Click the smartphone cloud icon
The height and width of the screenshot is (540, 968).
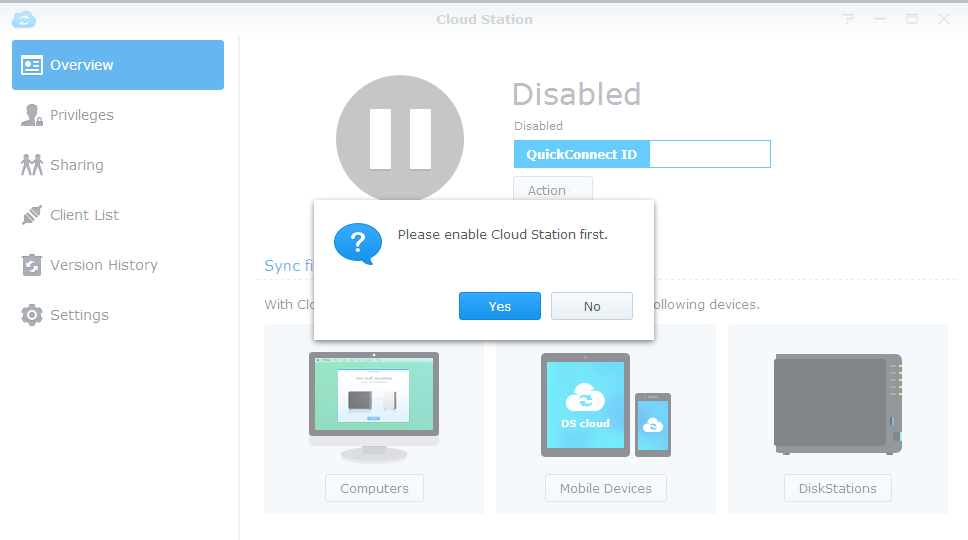coord(653,425)
